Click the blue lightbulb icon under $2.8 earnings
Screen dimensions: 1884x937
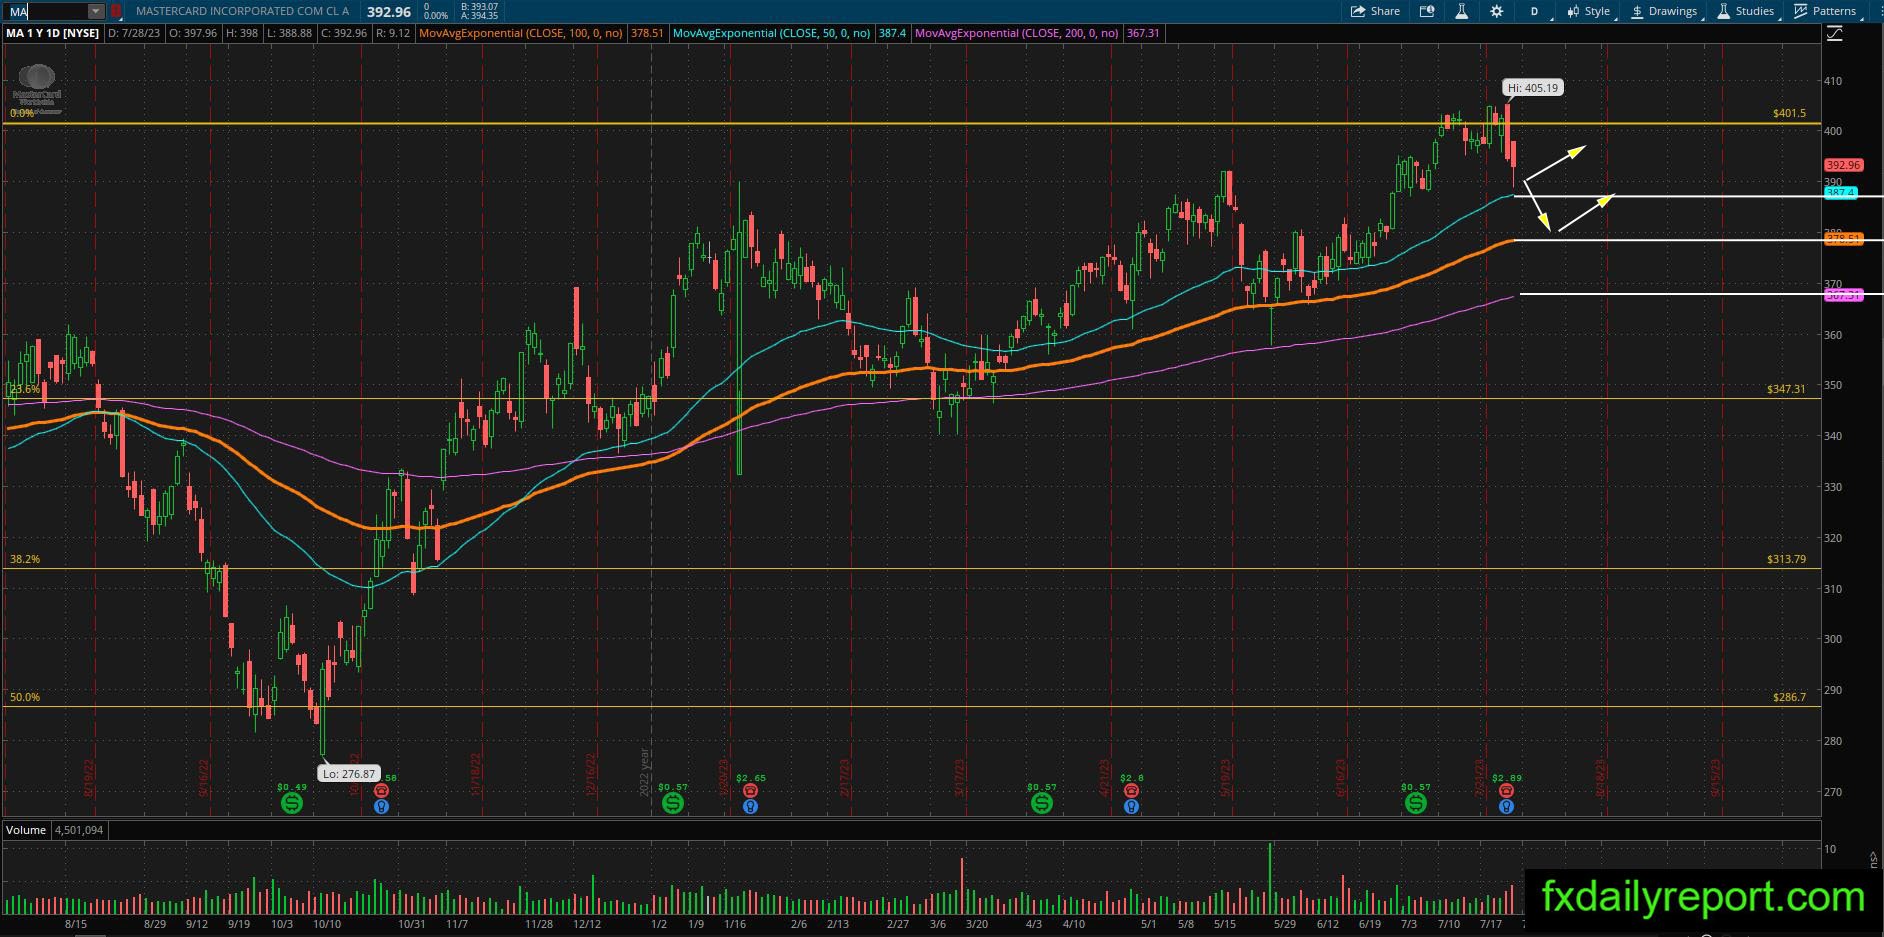tap(1131, 806)
